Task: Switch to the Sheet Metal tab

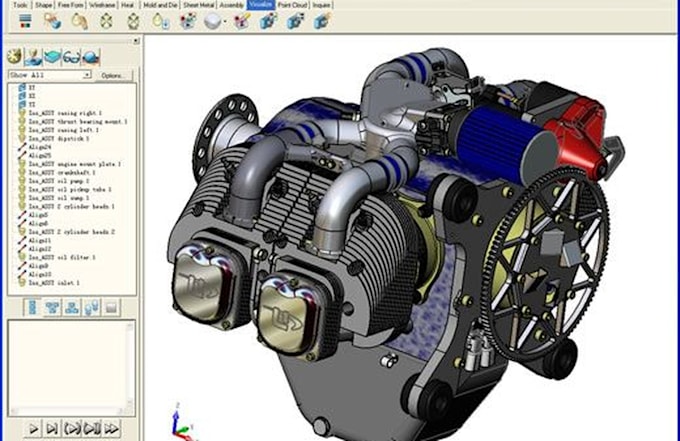Action: tap(199, 5)
